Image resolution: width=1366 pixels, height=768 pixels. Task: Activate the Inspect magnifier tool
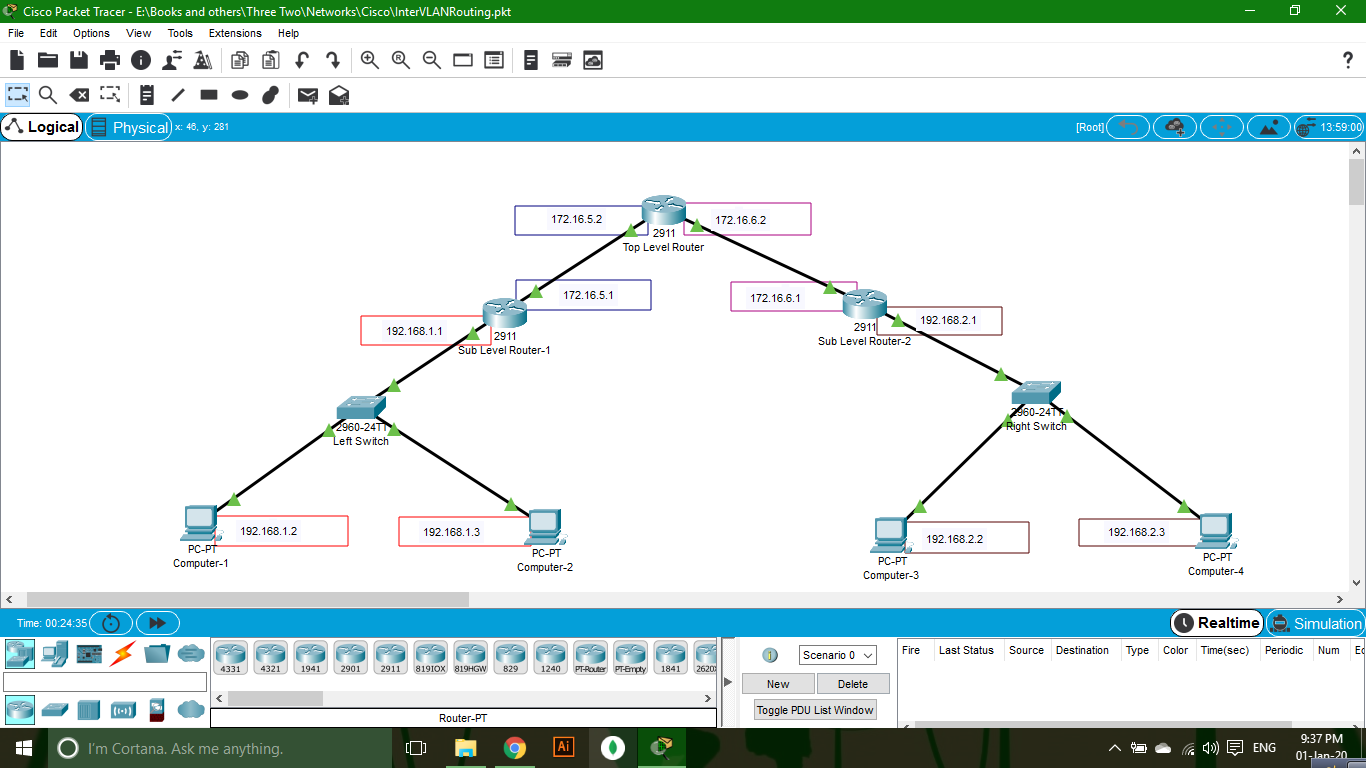click(x=48, y=95)
